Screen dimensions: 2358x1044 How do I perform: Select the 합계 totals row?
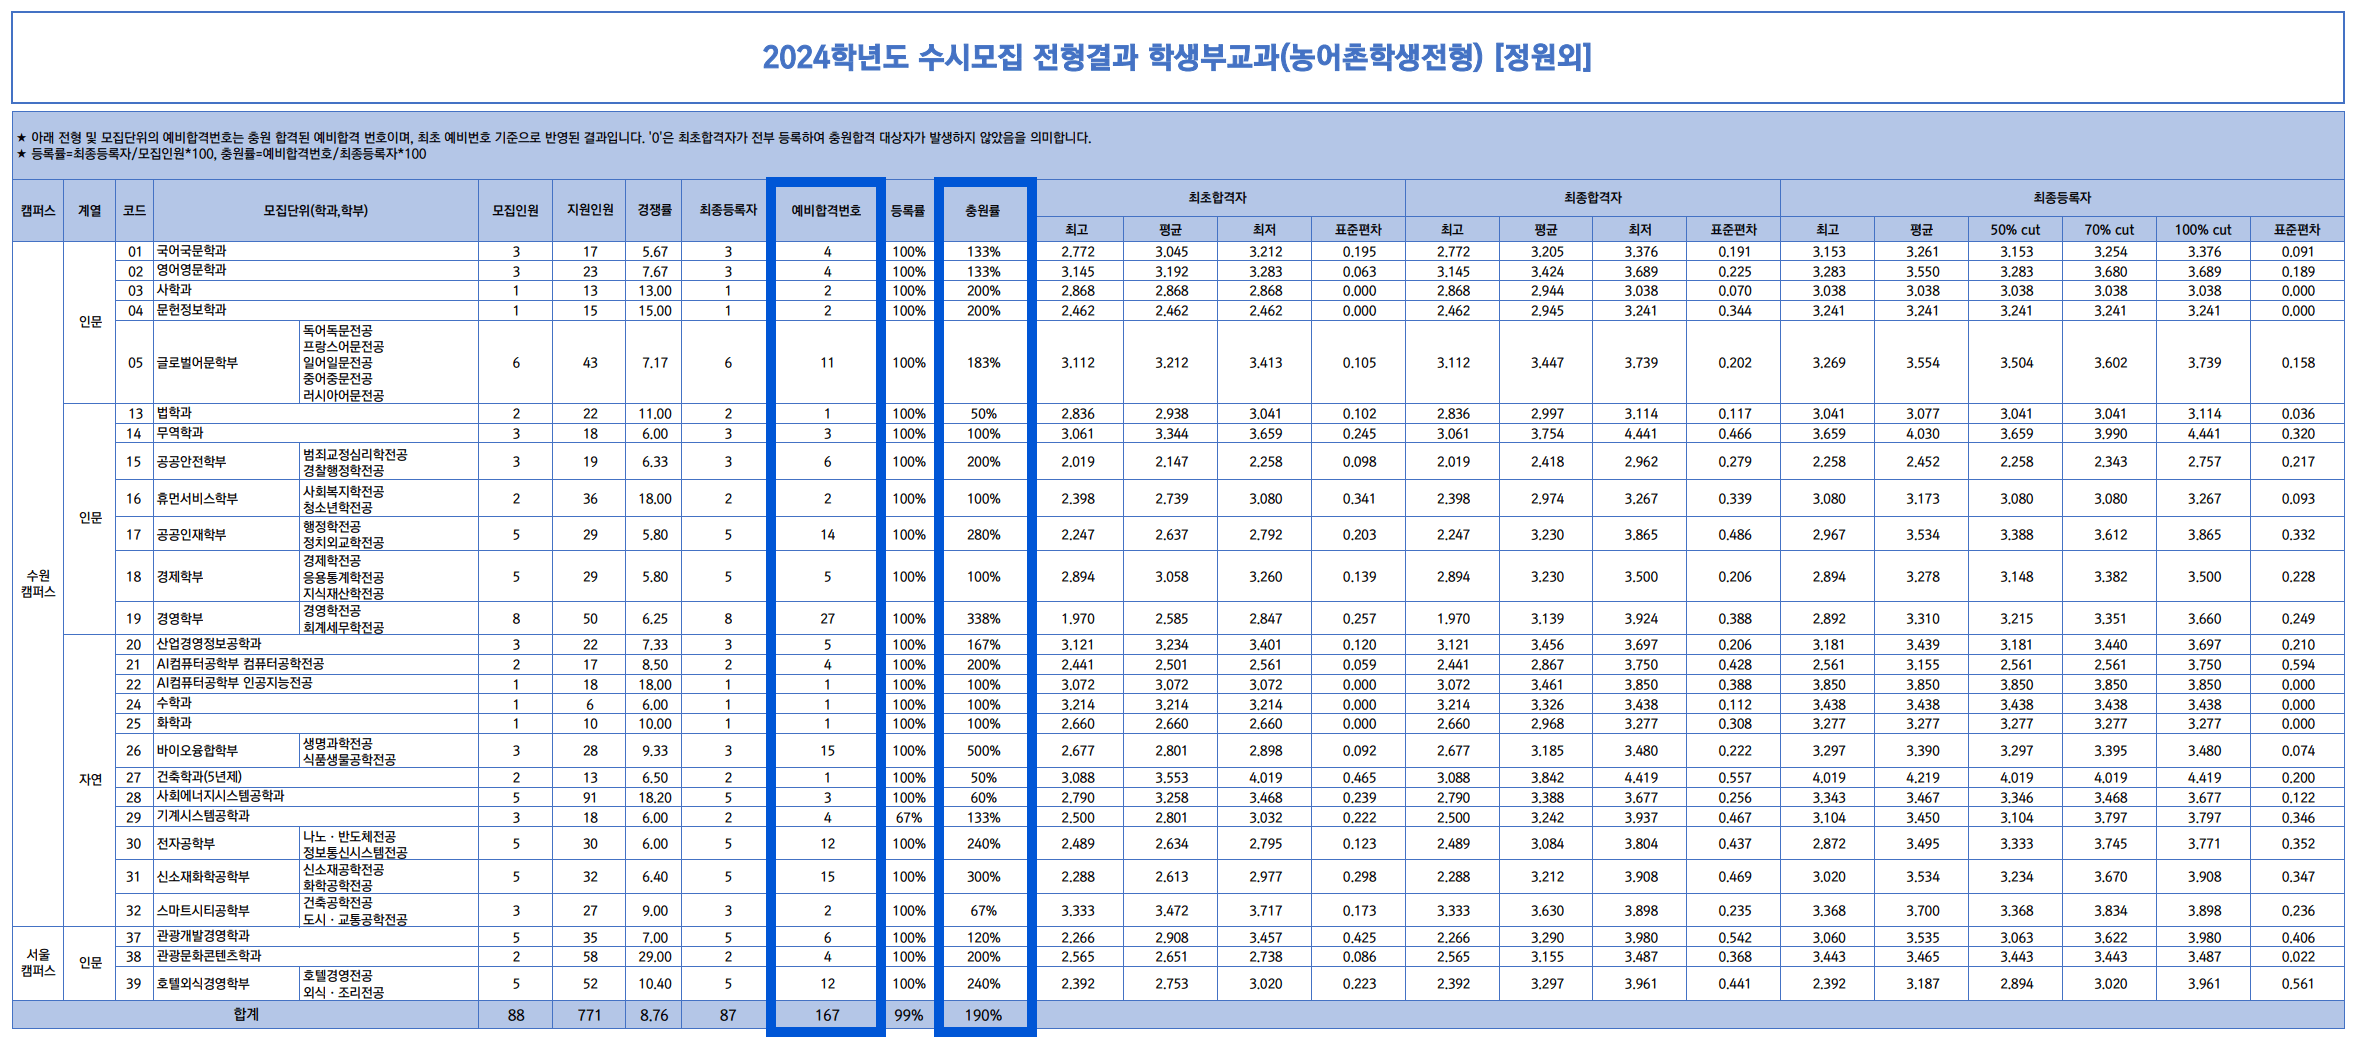click(x=245, y=1014)
